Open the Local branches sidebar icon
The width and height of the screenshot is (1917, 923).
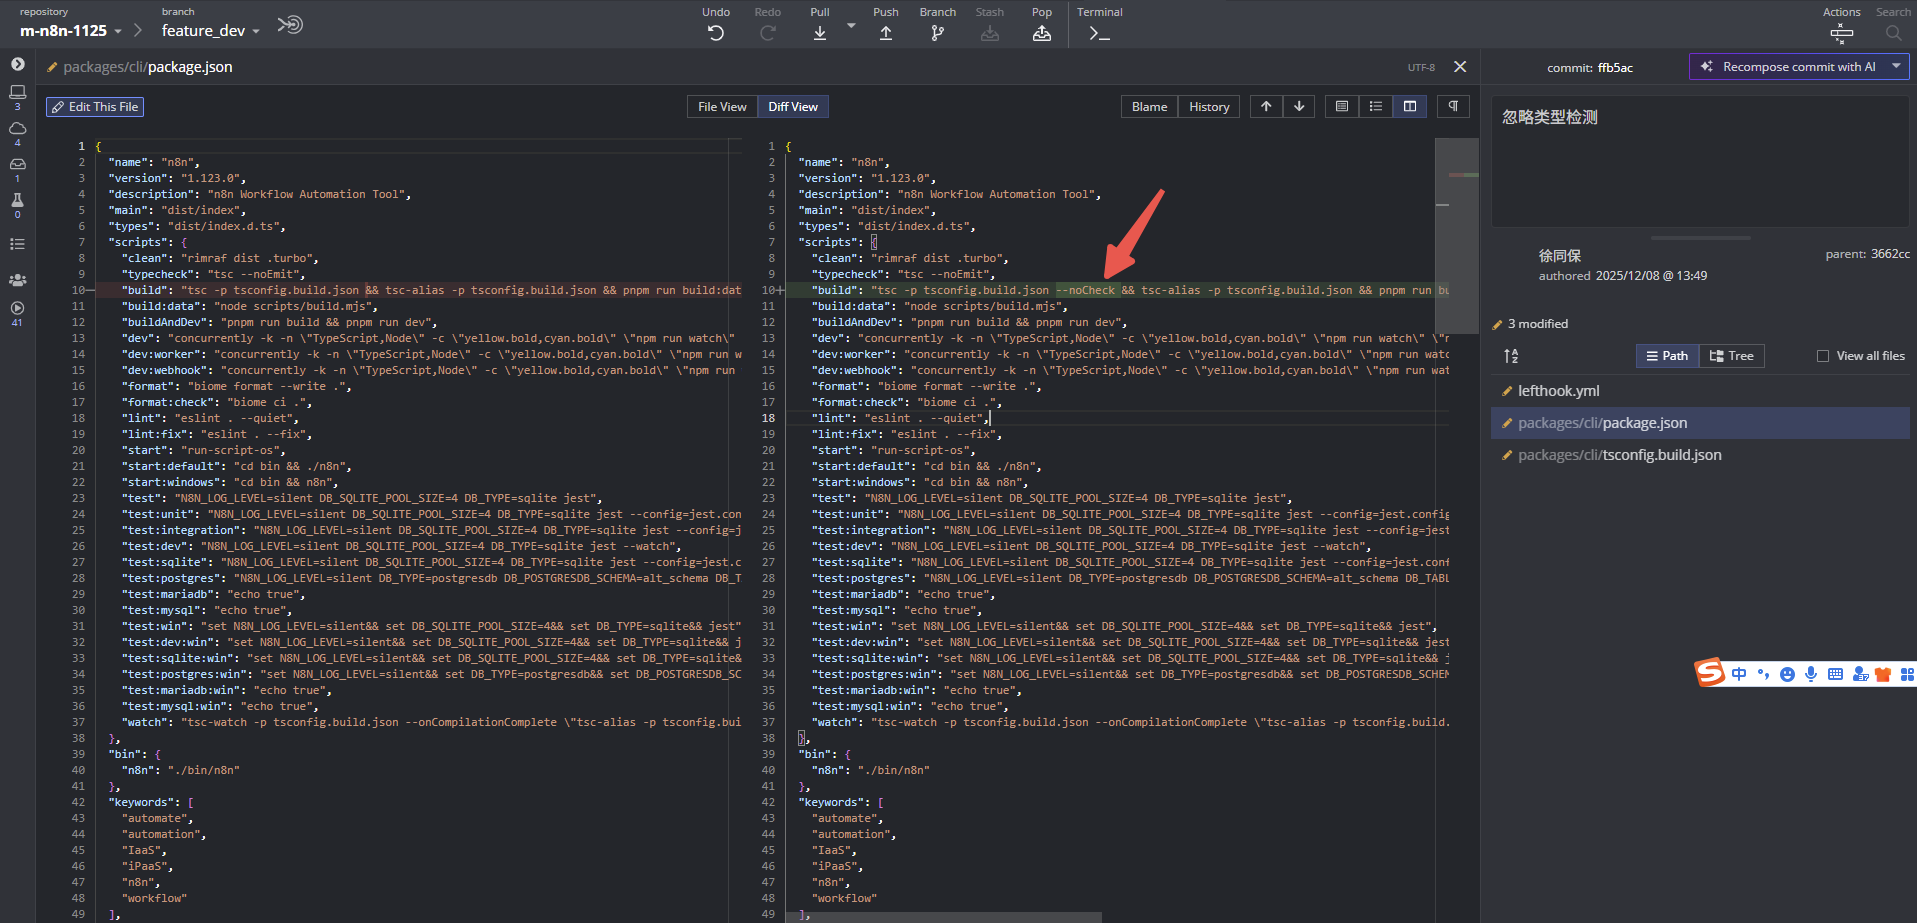tap(17, 92)
